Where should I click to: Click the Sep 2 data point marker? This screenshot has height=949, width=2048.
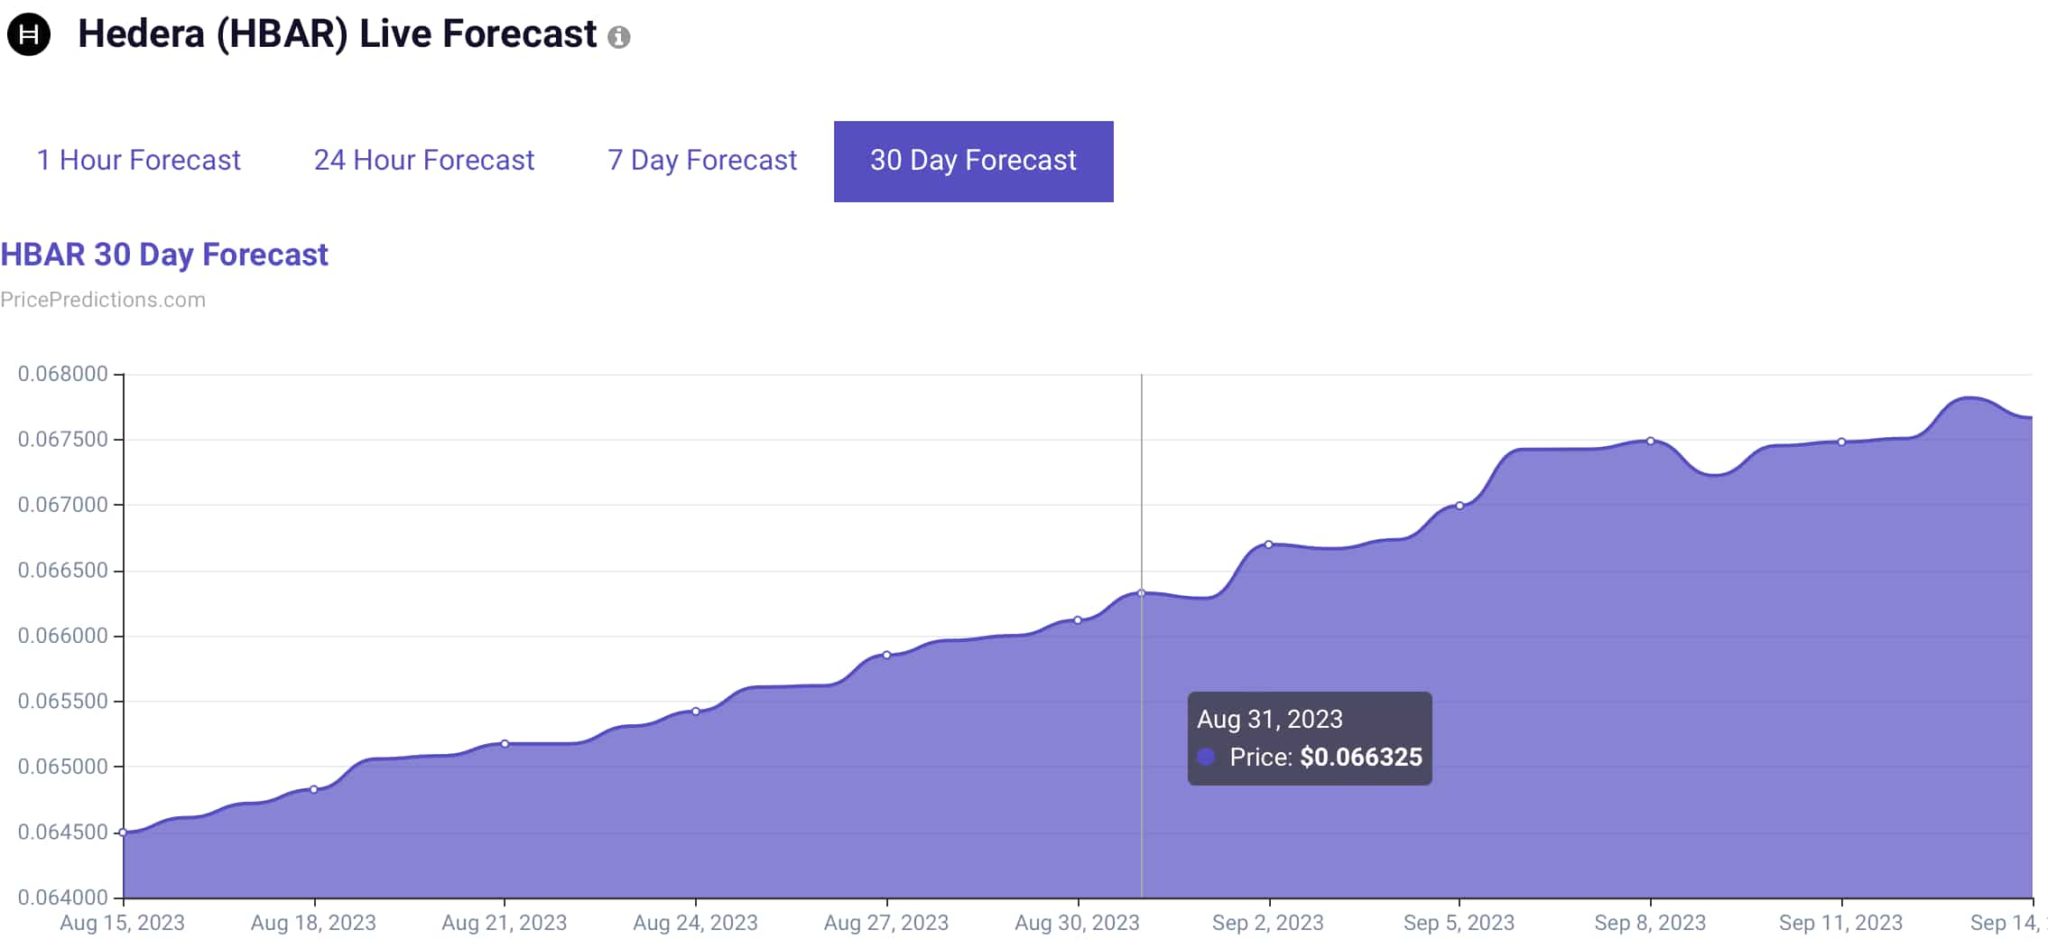click(x=1269, y=544)
